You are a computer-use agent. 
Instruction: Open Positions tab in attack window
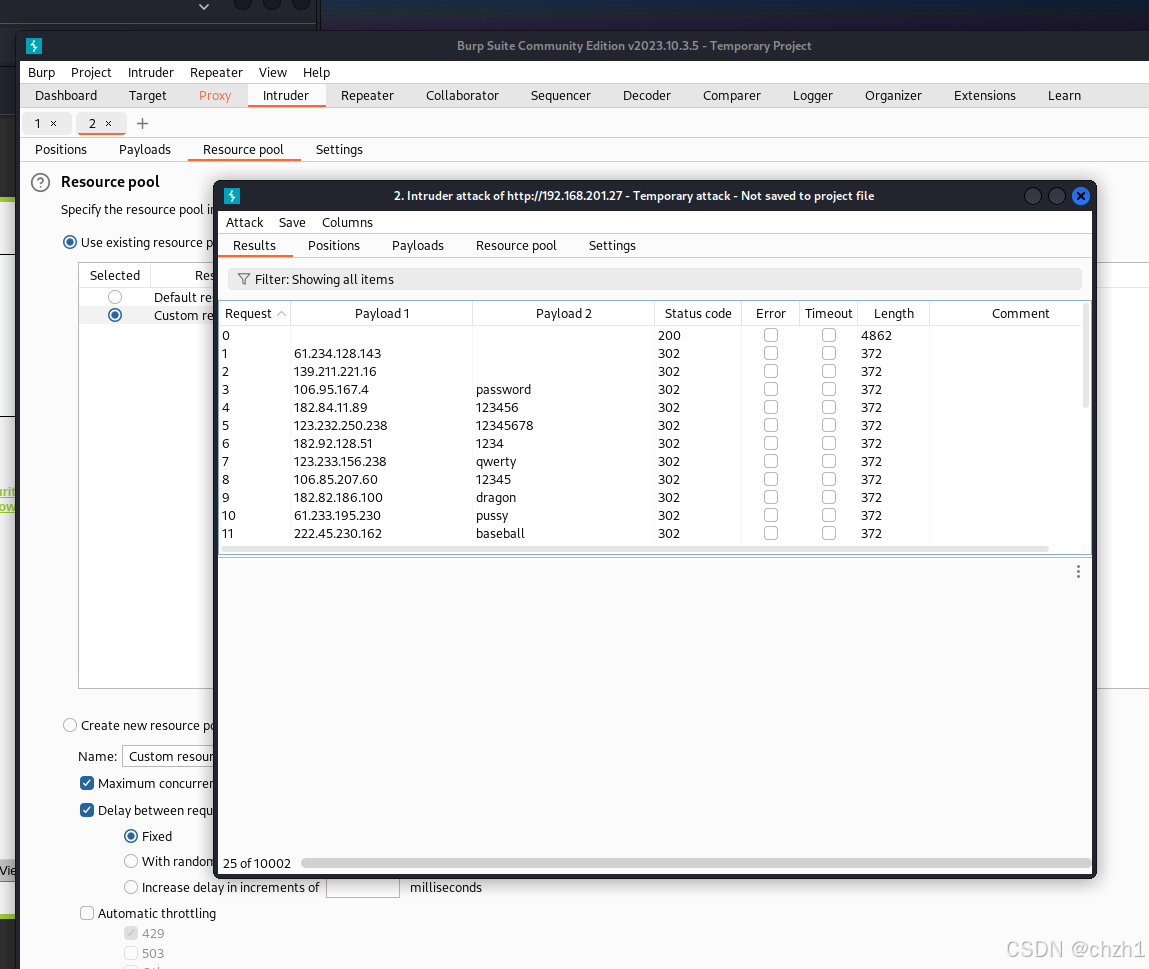pyautogui.click(x=334, y=246)
